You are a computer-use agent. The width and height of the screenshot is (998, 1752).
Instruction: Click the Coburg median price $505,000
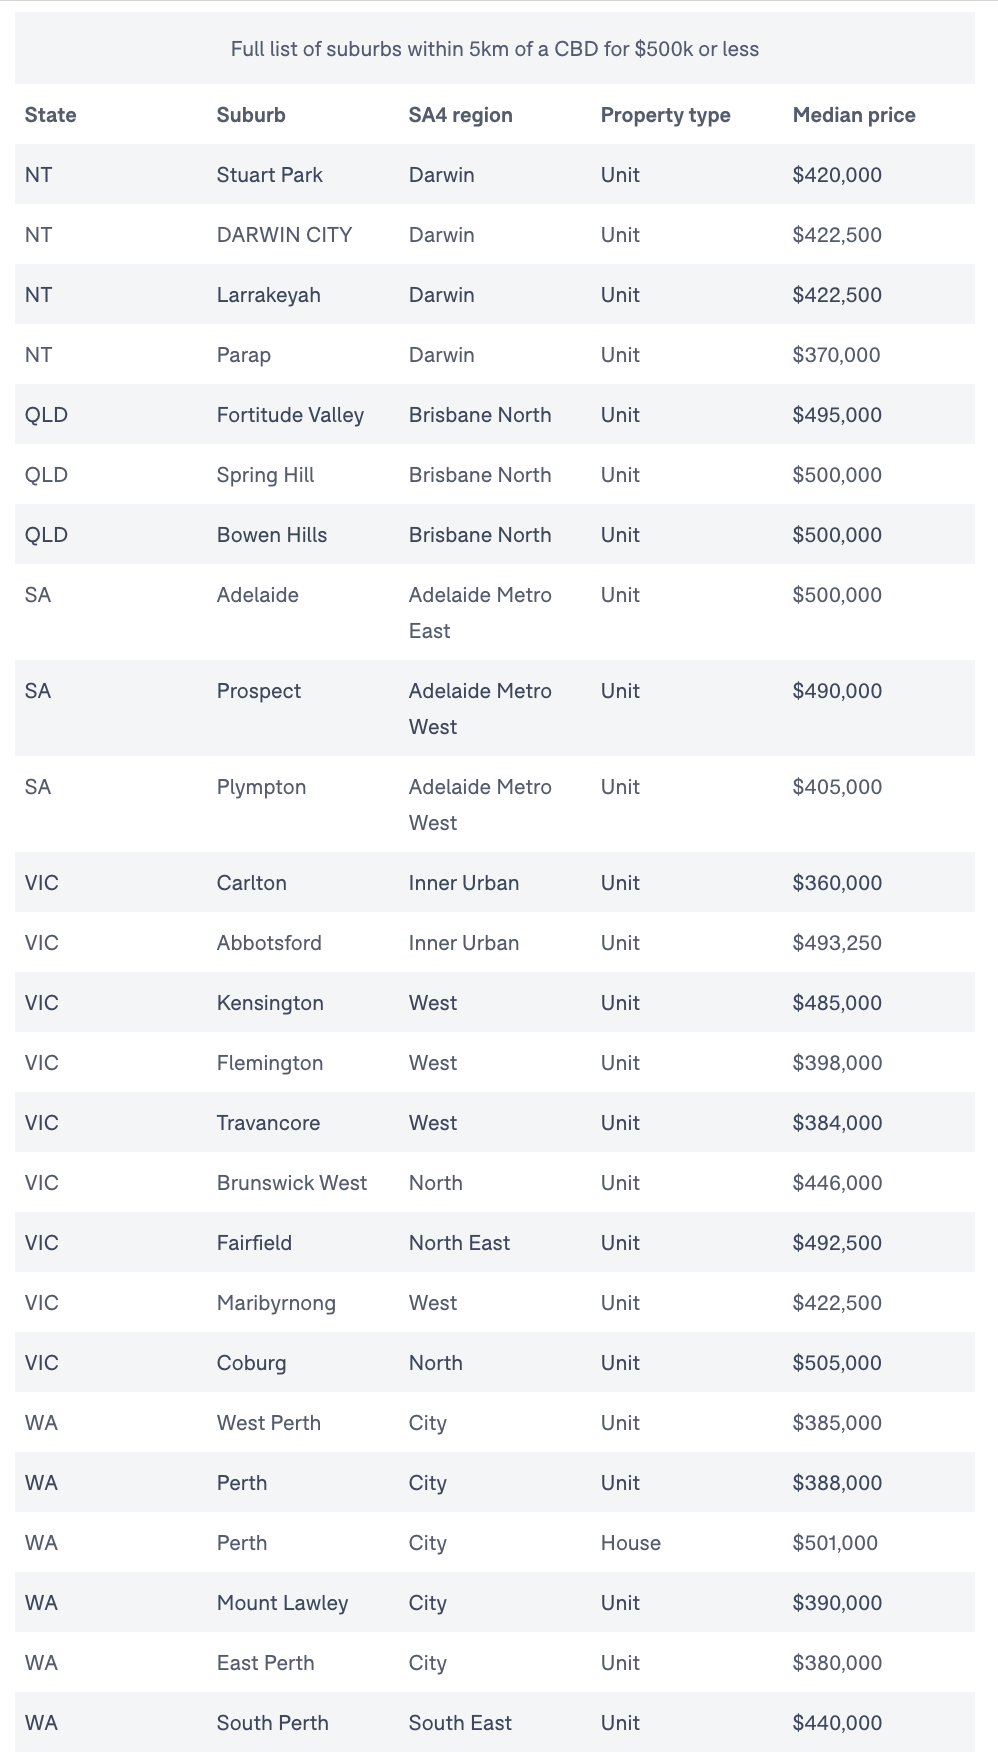click(838, 1363)
